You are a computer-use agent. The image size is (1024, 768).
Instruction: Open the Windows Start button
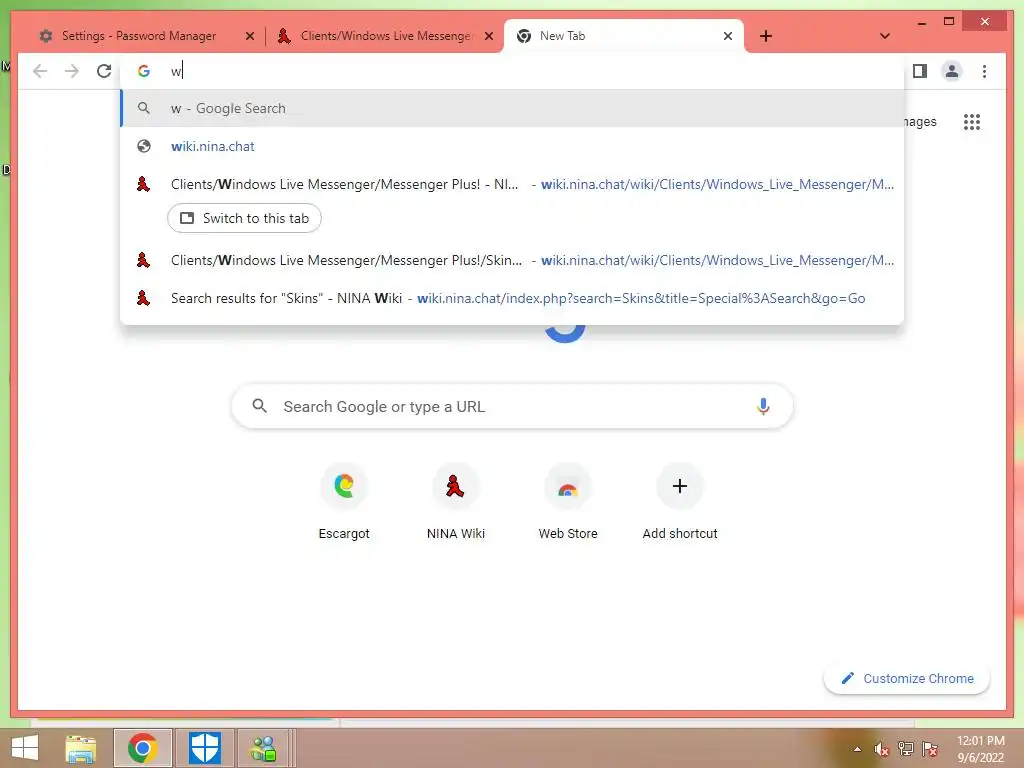[24, 748]
